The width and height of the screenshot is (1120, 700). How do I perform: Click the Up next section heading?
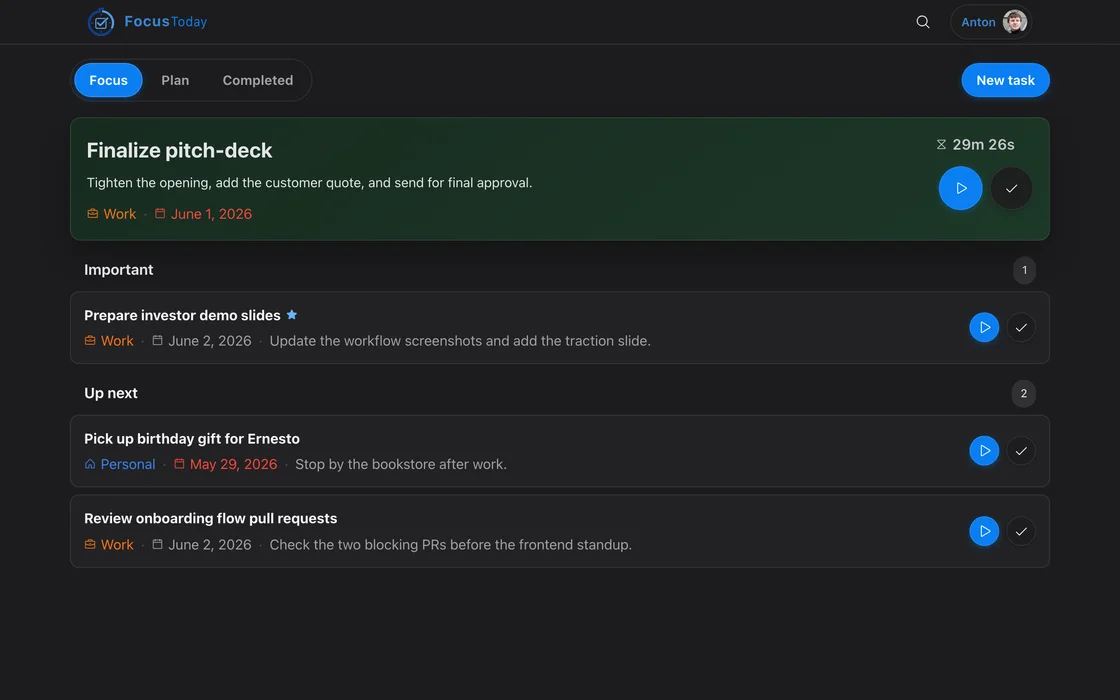coord(111,393)
